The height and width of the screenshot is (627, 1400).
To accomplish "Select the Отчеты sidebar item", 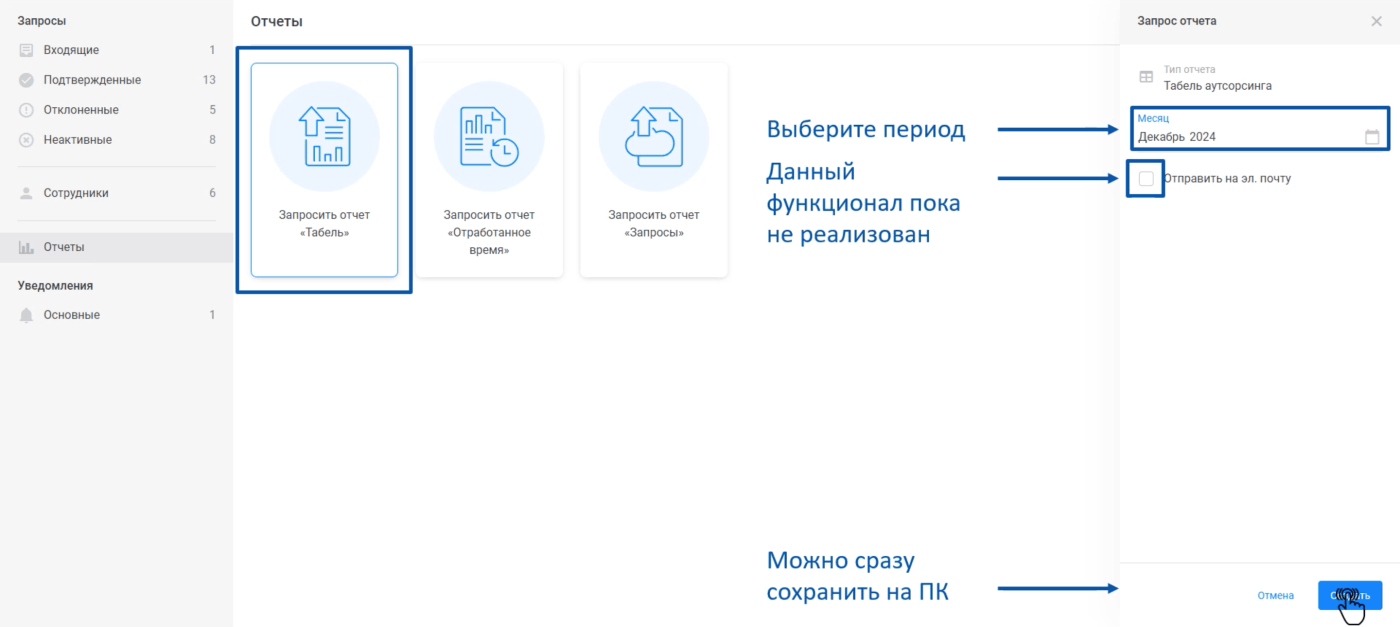I will [64, 247].
